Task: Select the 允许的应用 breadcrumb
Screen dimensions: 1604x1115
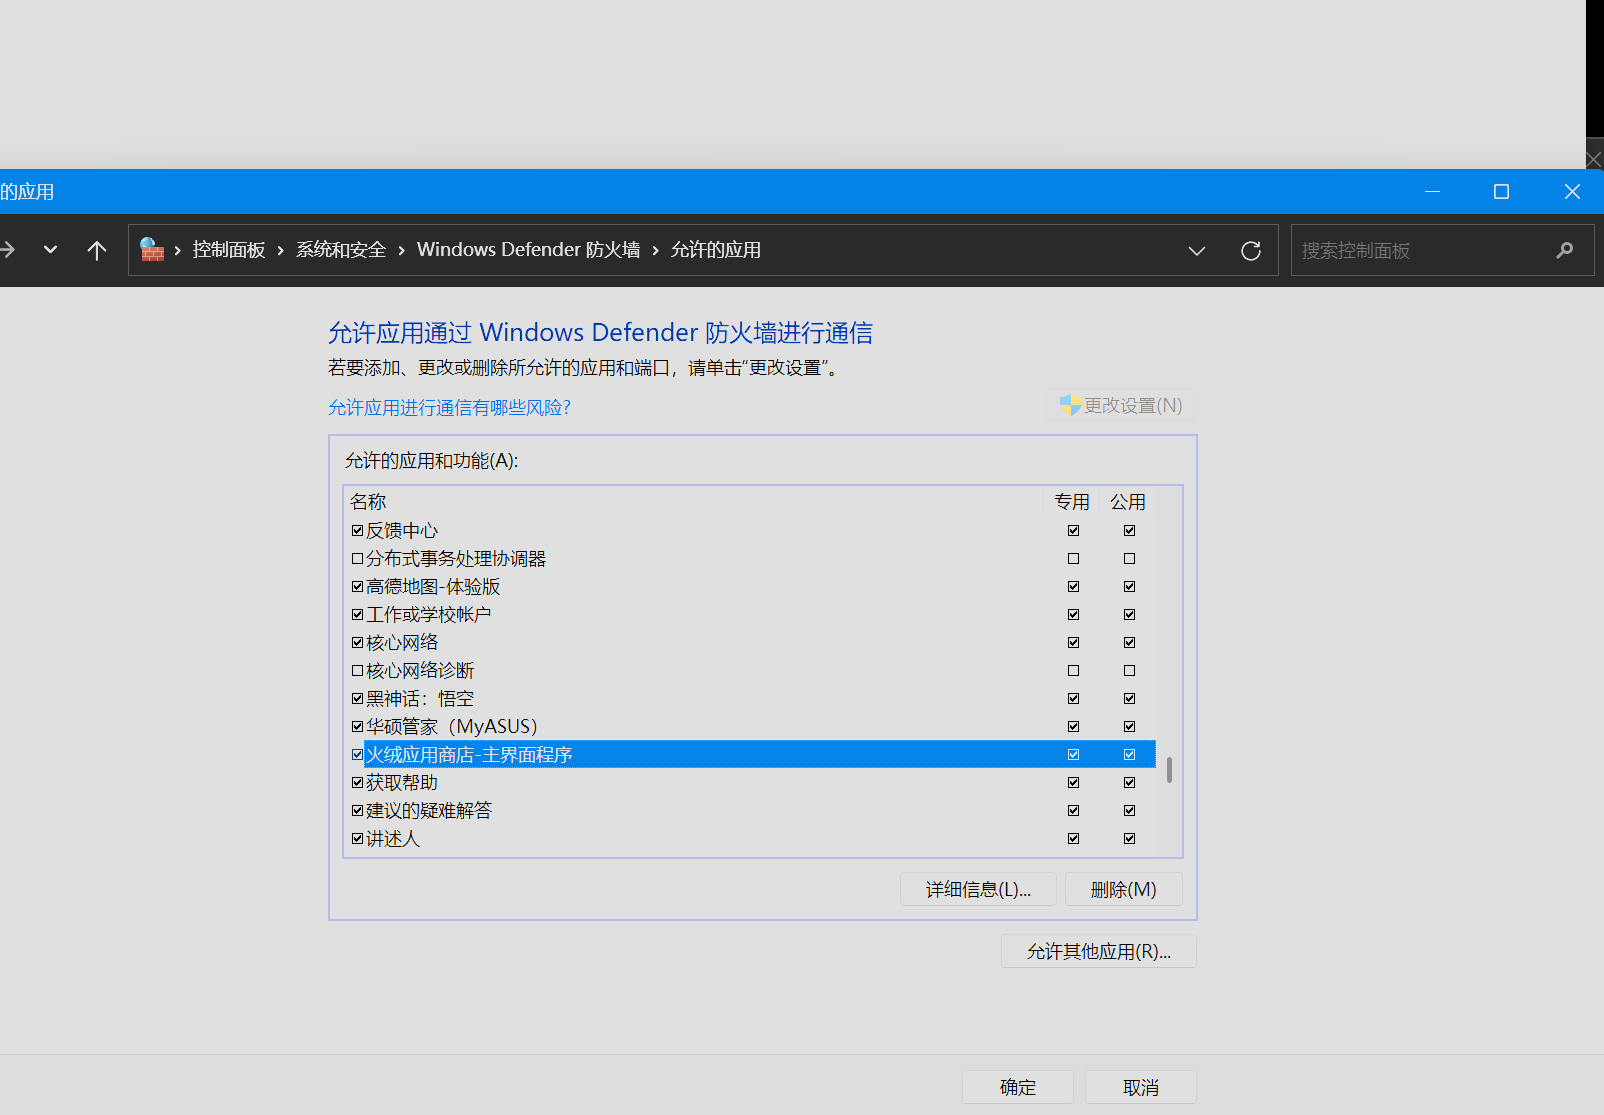Action: 716,250
